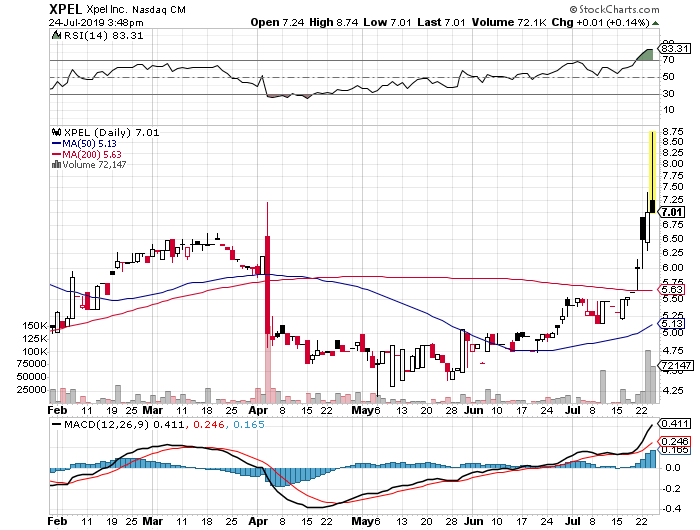700x530 pixels.
Task: Click the MACD axis label -0.4
Action: (x=672, y=509)
